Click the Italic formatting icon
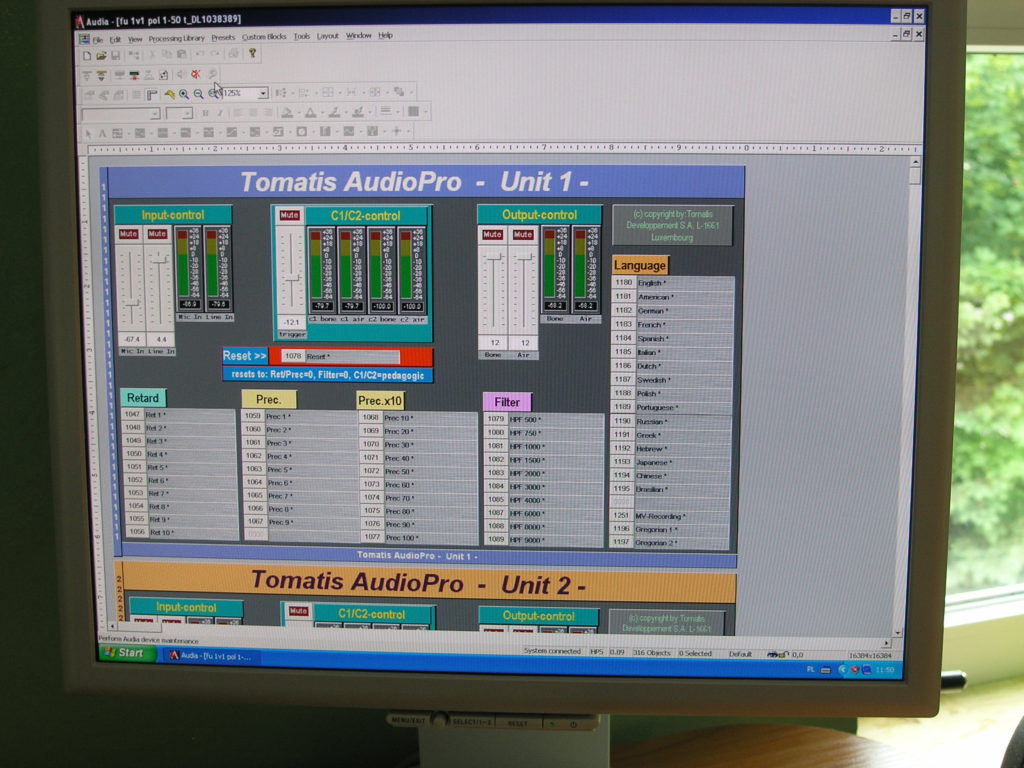This screenshot has width=1024, height=768. click(x=219, y=114)
